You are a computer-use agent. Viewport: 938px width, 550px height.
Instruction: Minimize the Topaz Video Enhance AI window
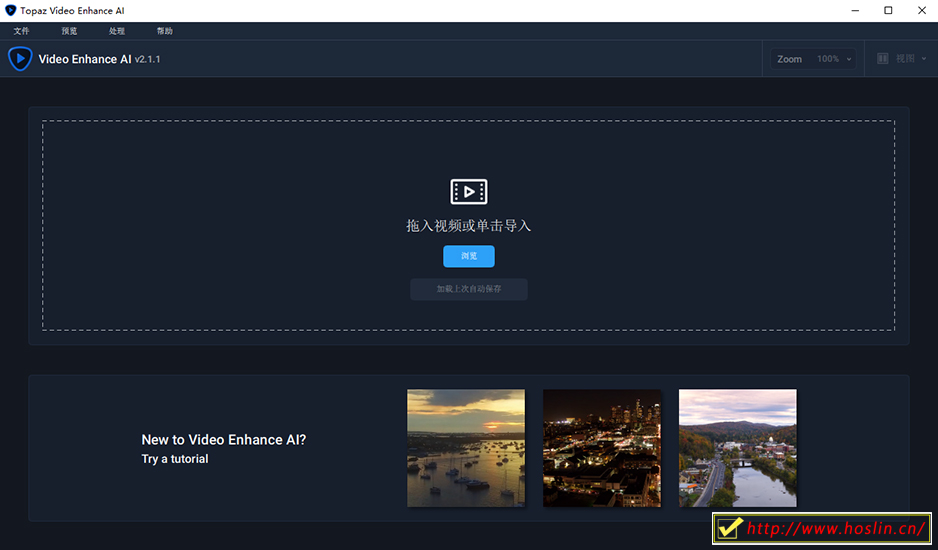pos(855,10)
